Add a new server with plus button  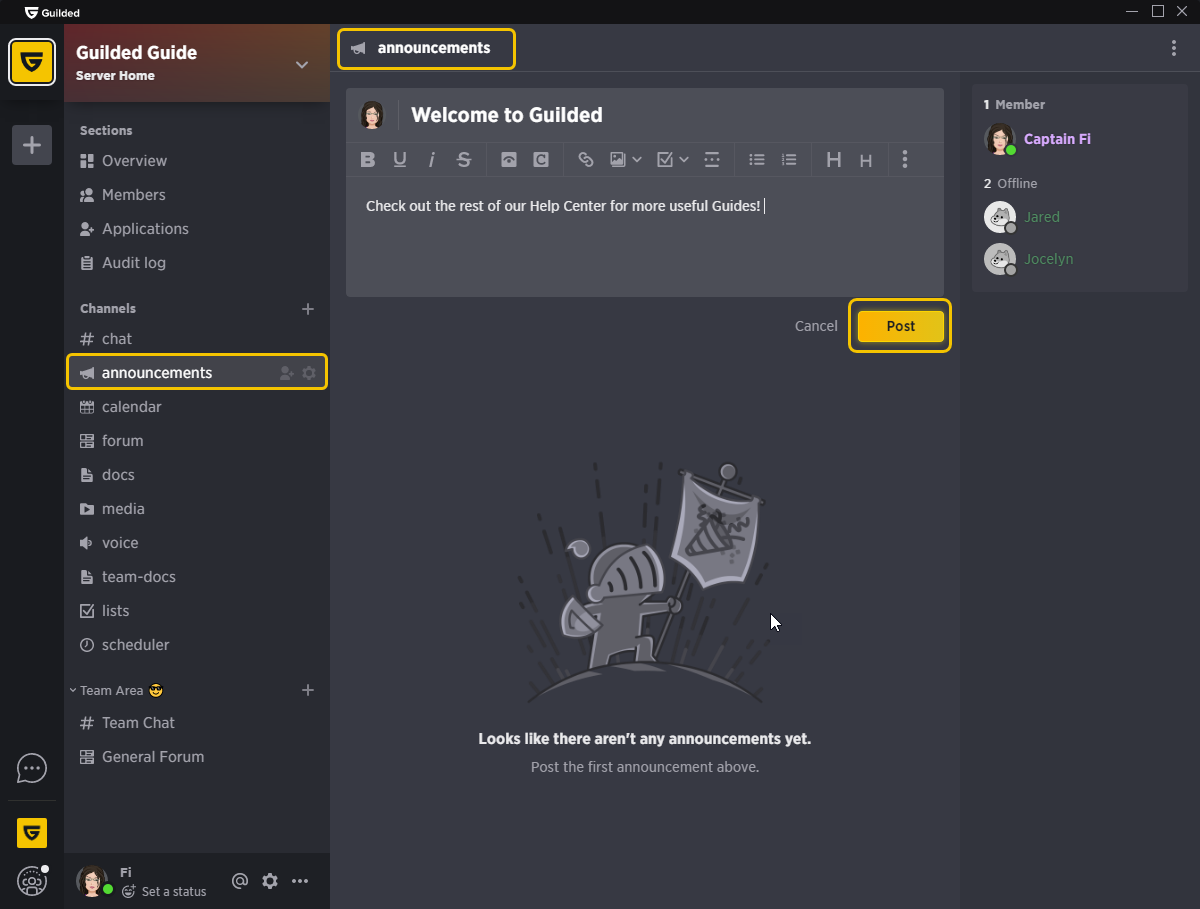tap(32, 145)
